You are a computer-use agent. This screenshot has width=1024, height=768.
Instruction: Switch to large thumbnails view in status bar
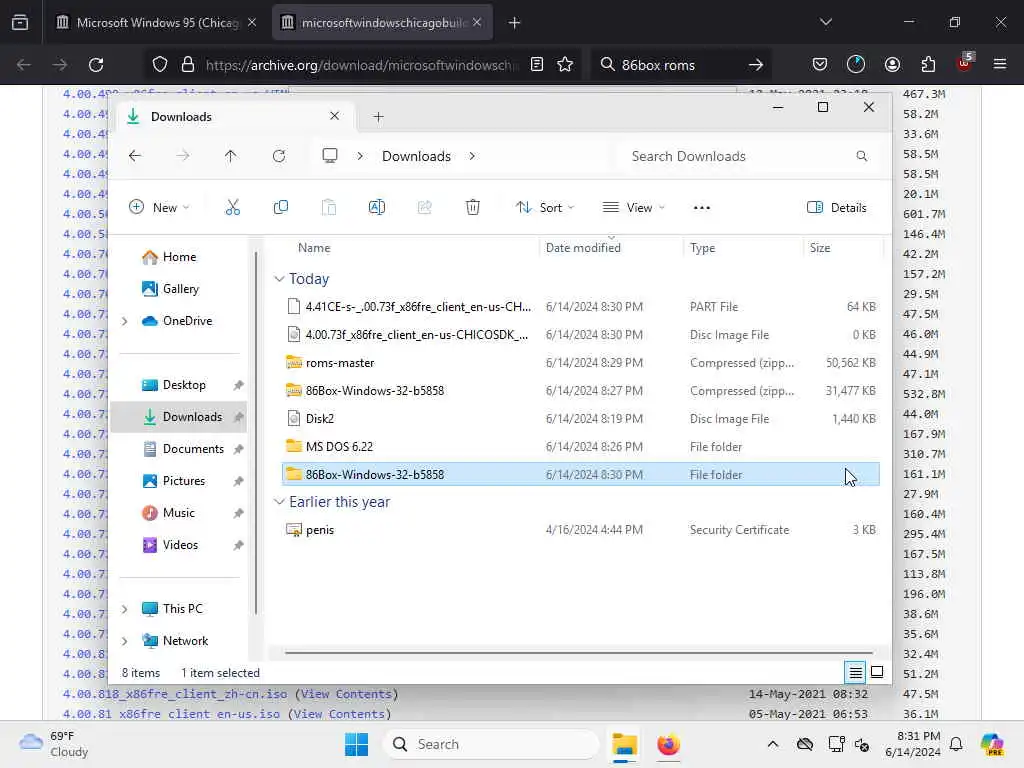point(877,672)
